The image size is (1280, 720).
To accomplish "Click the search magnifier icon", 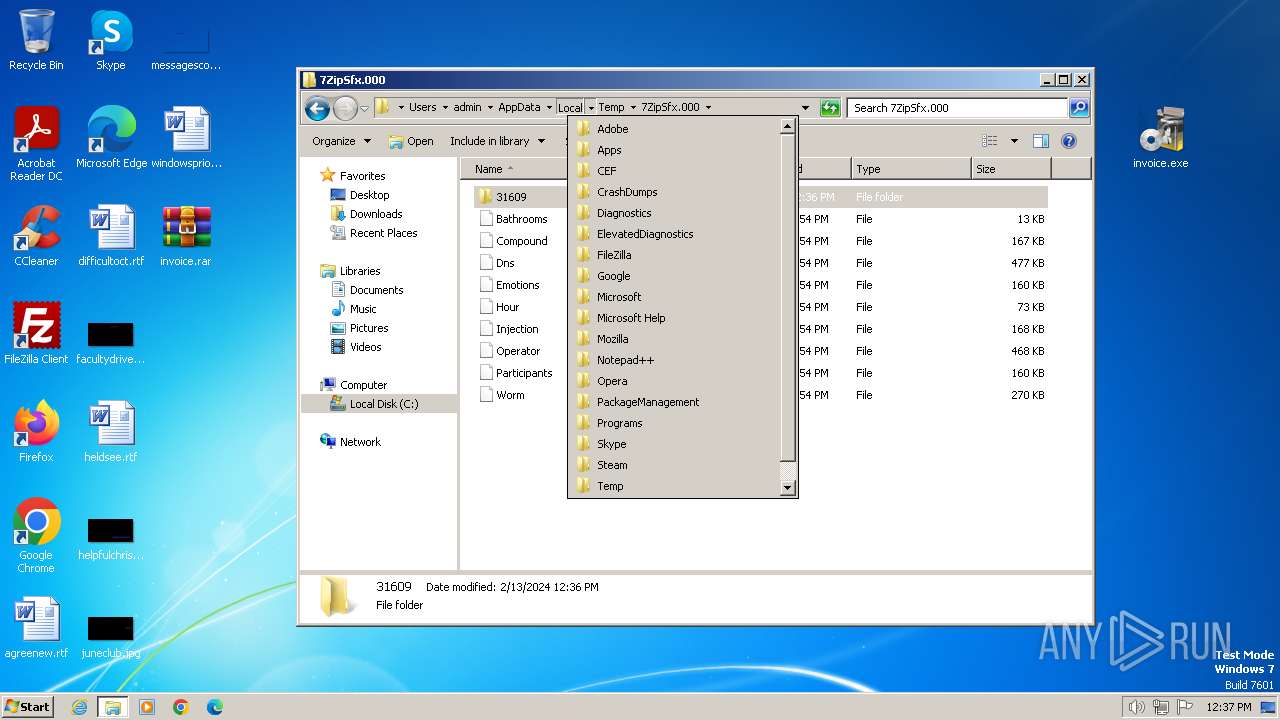I will pyautogui.click(x=1079, y=108).
